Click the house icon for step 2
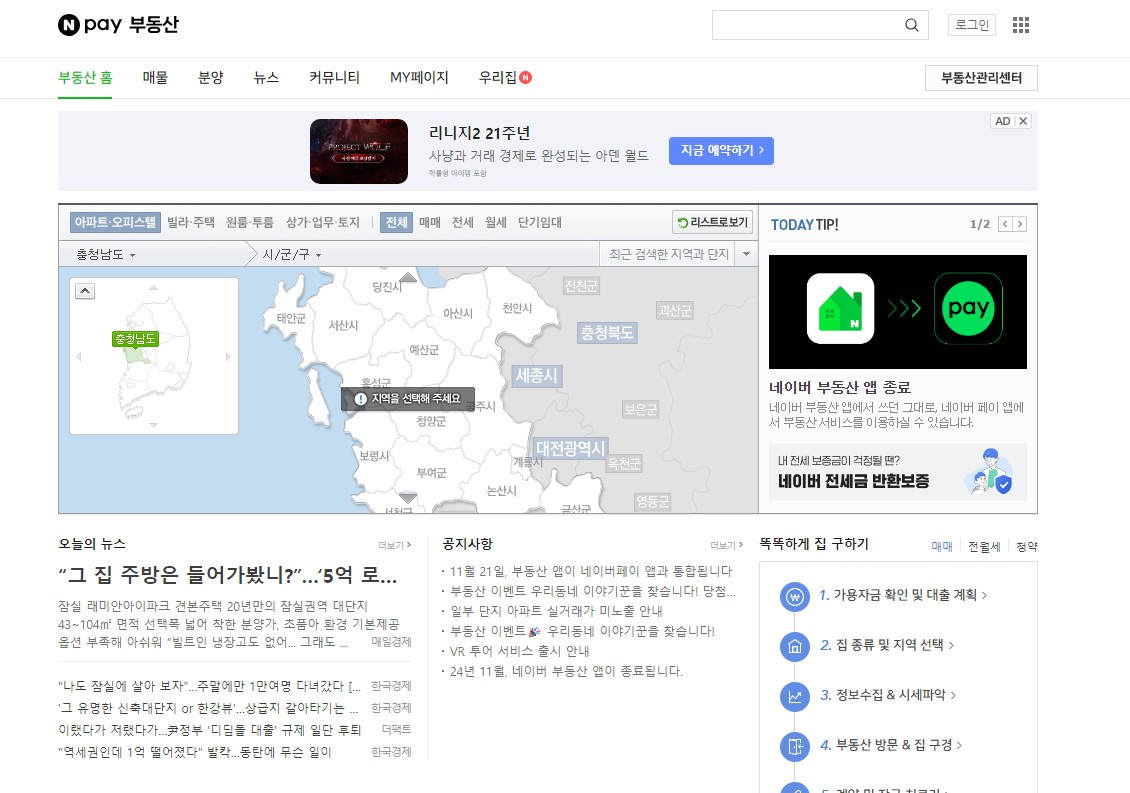Viewport: 1130px width, 793px height. tap(795, 647)
